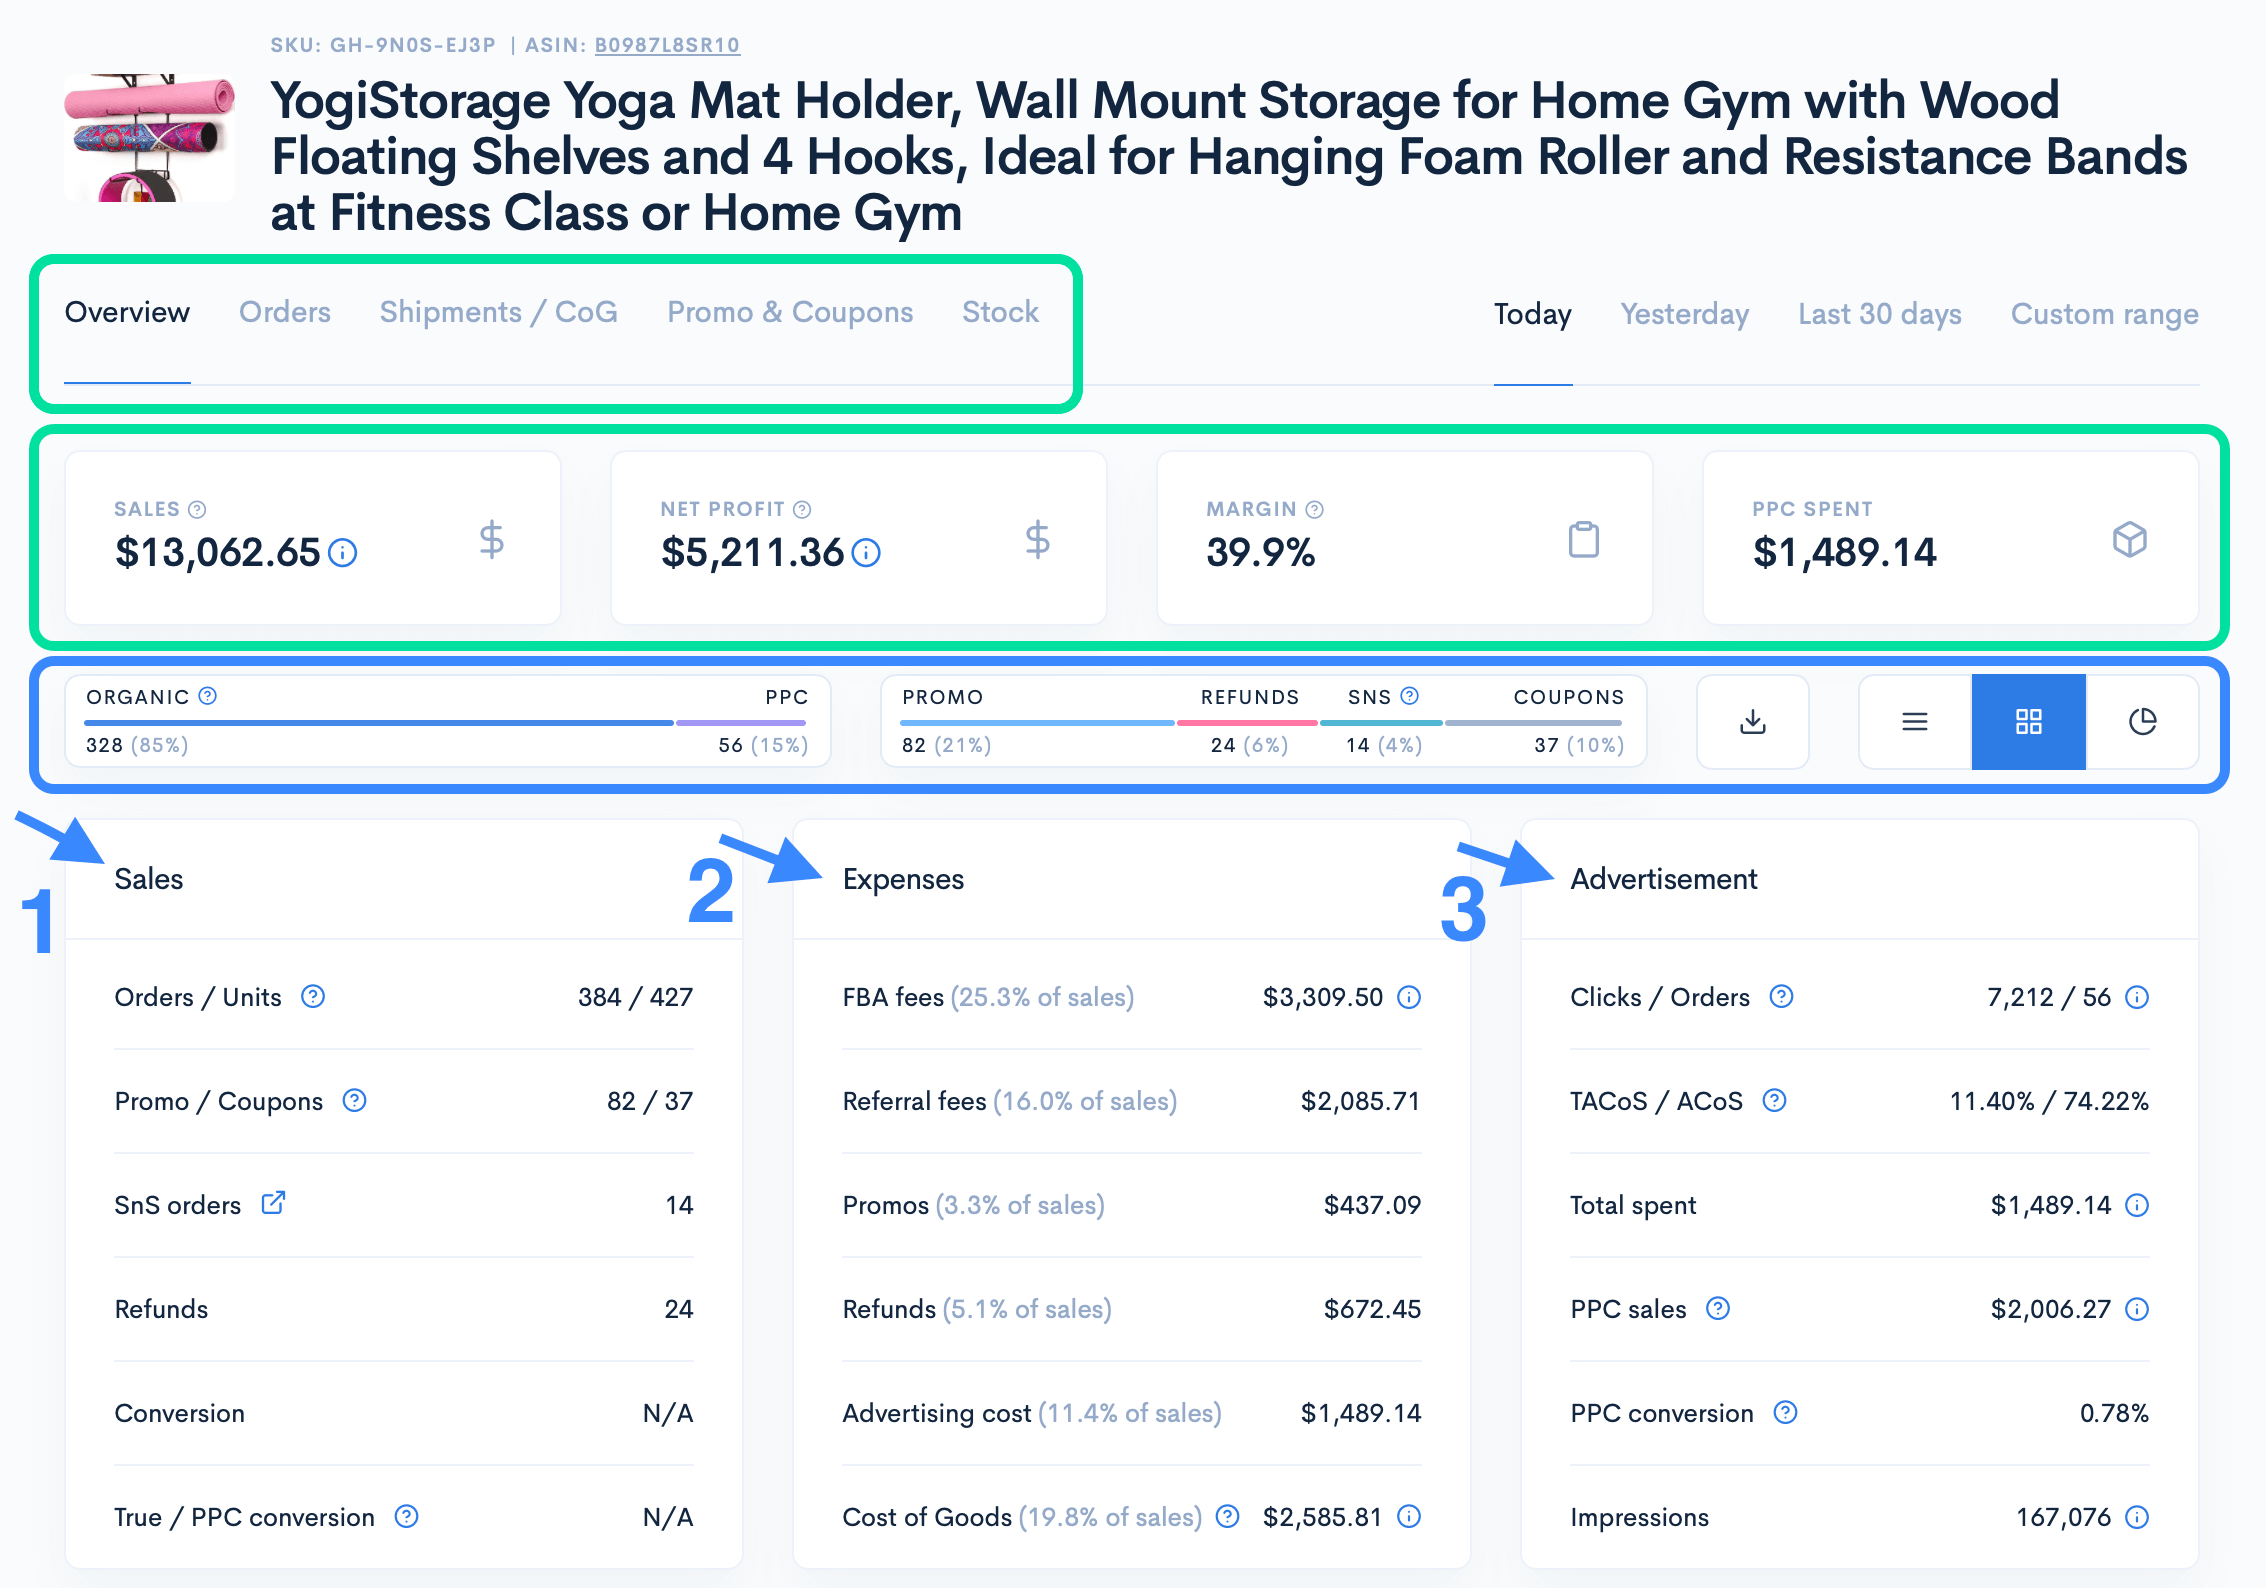Open the Orders tab
The image size is (2266, 1588).
coord(284,312)
